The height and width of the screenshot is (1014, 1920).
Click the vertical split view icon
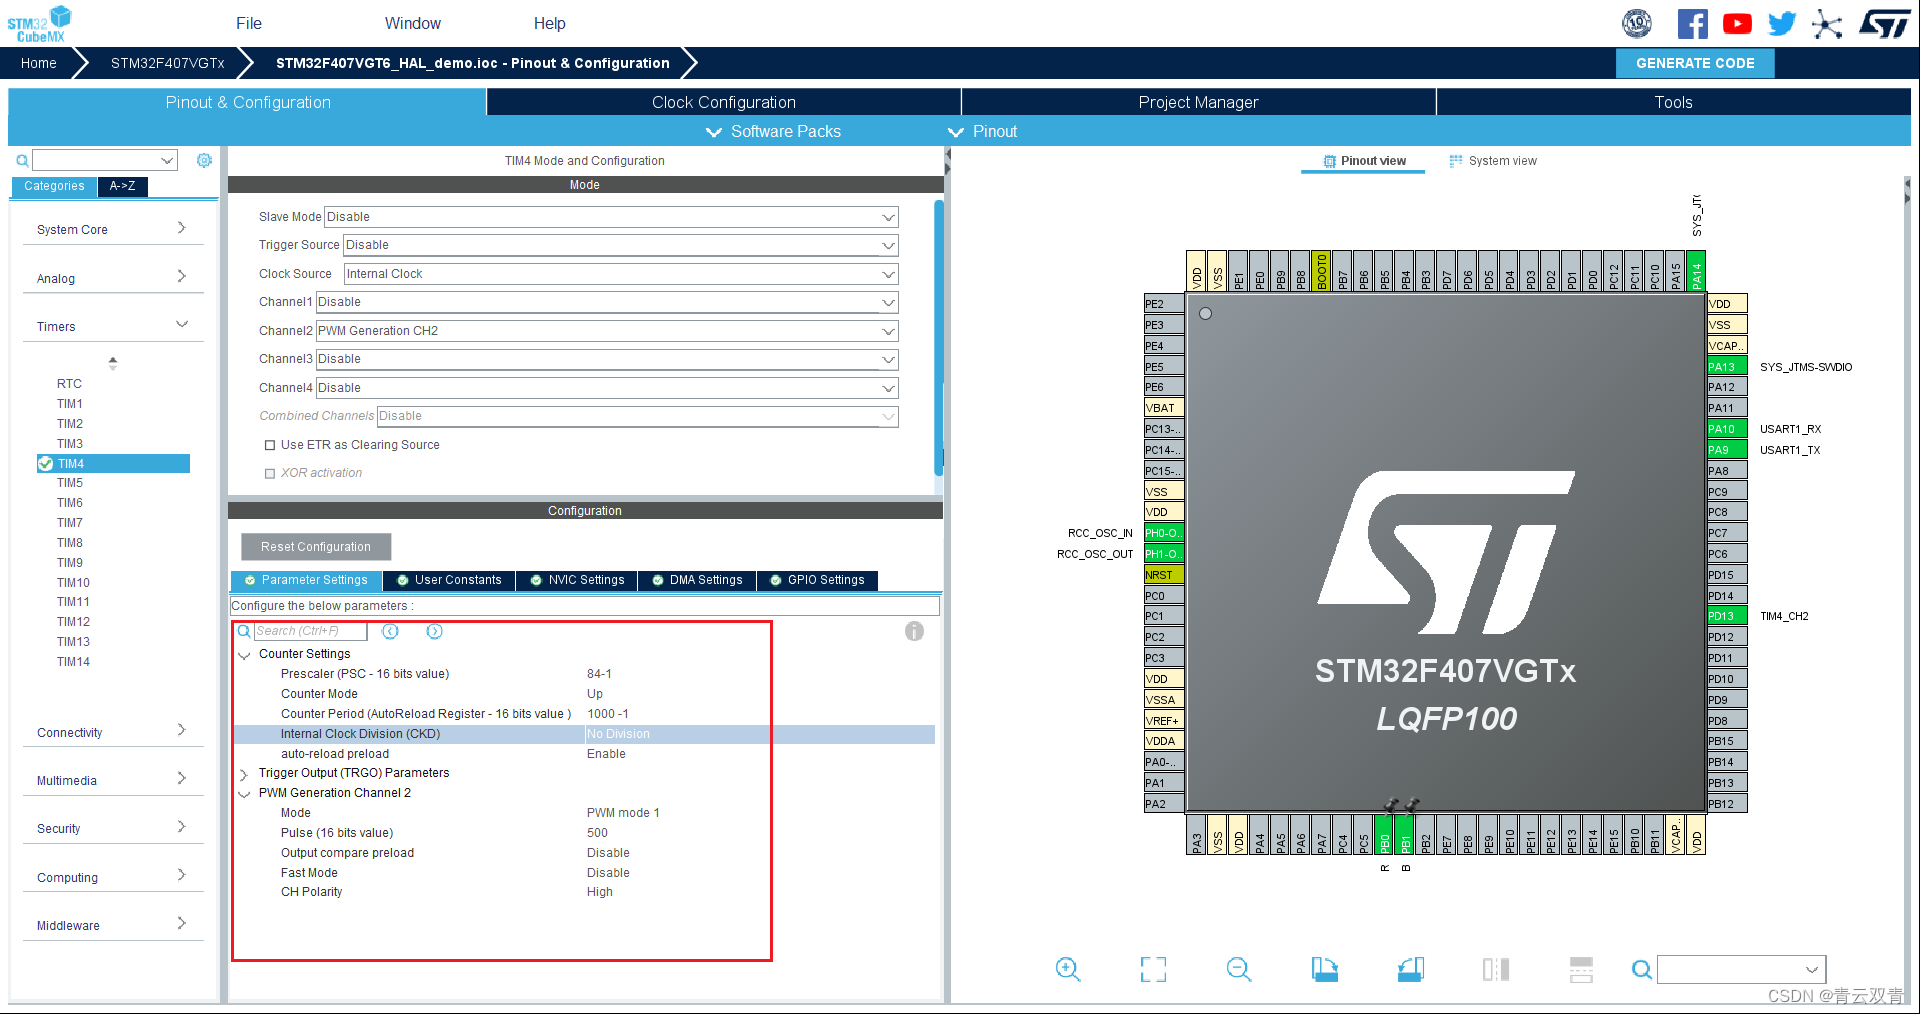[1496, 969]
